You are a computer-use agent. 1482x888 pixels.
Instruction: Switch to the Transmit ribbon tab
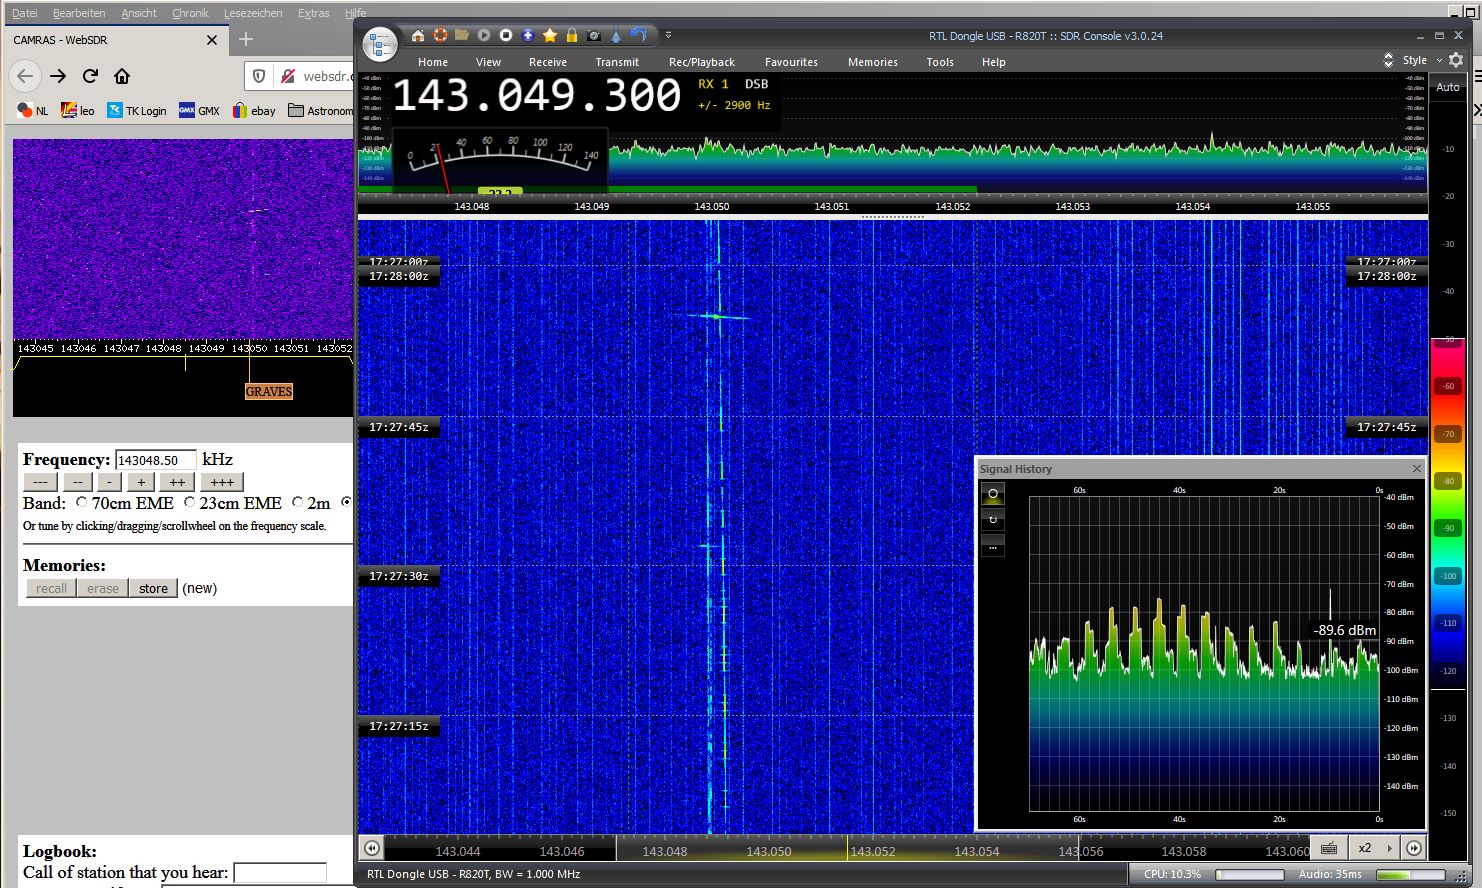(x=617, y=62)
